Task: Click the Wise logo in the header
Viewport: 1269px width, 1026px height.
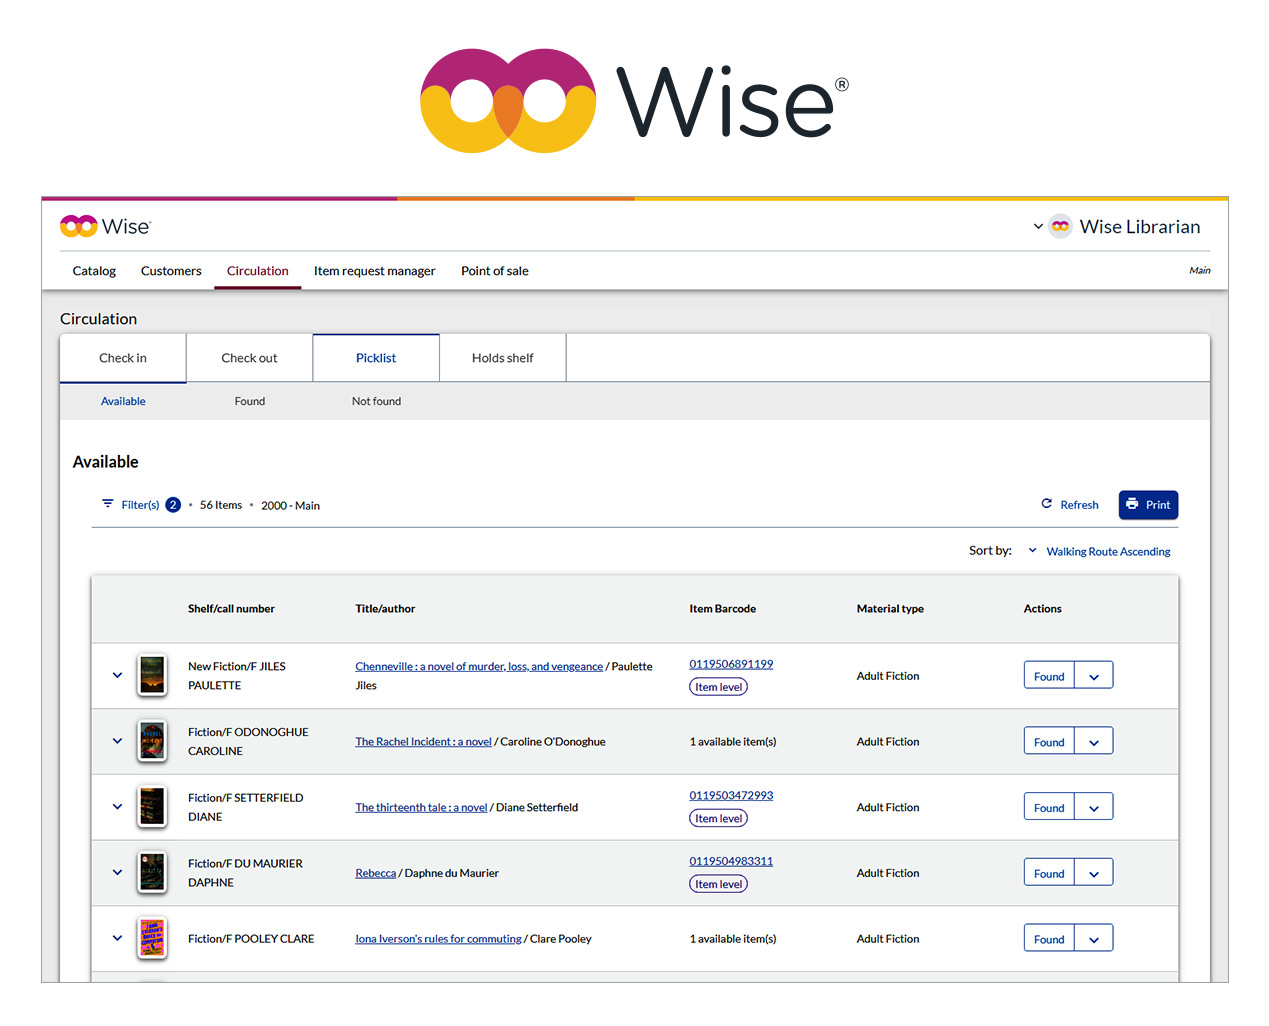Action: (105, 227)
